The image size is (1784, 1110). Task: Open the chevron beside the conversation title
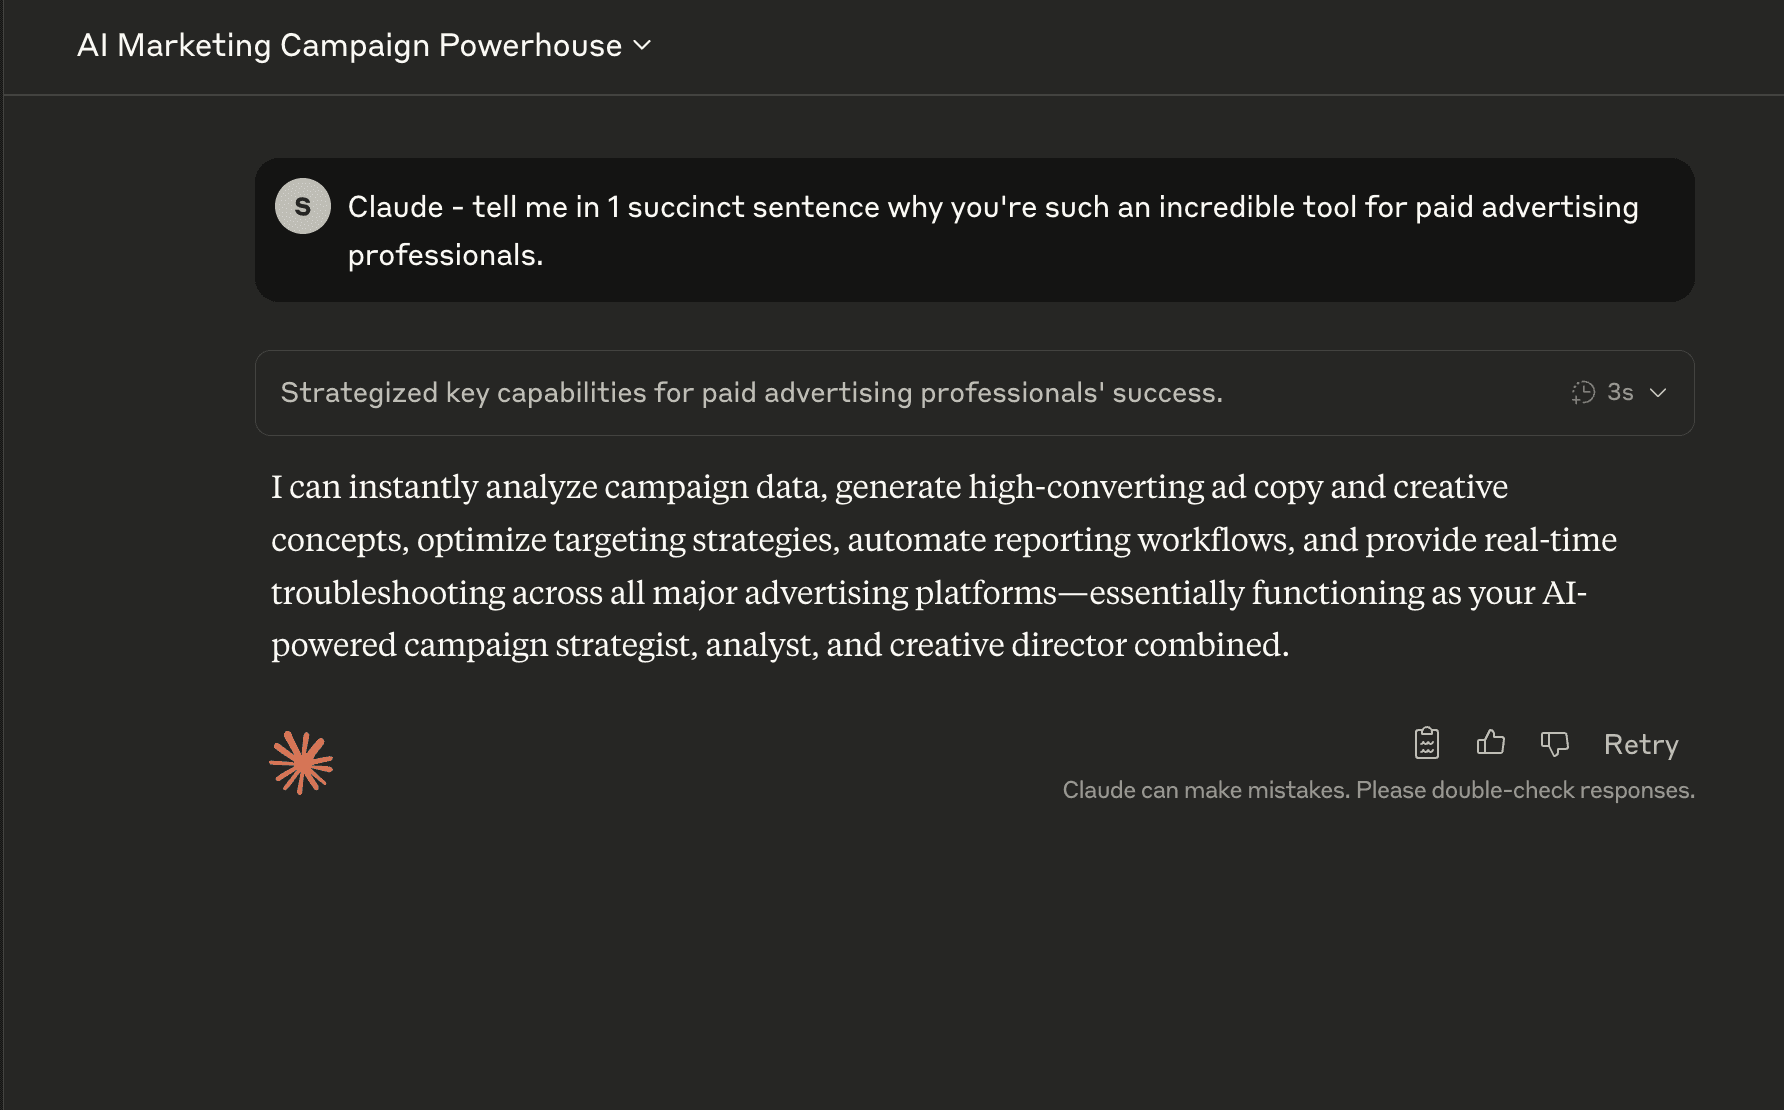click(643, 45)
